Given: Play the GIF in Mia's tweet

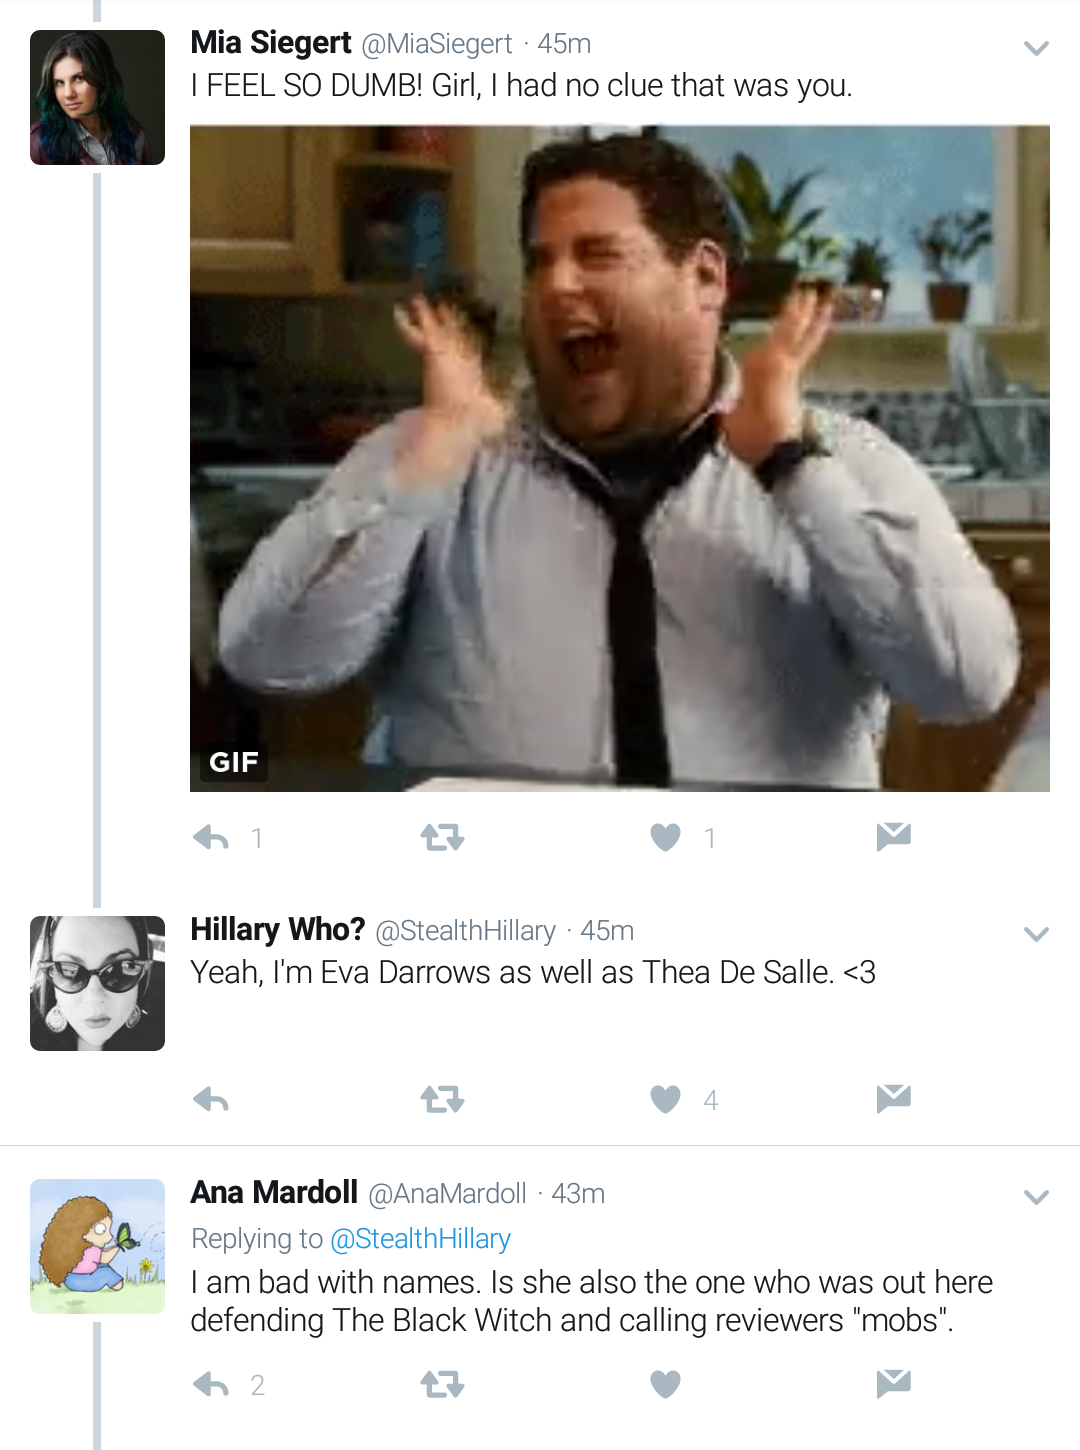Looking at the screenshot, I should tap(620, 458).
